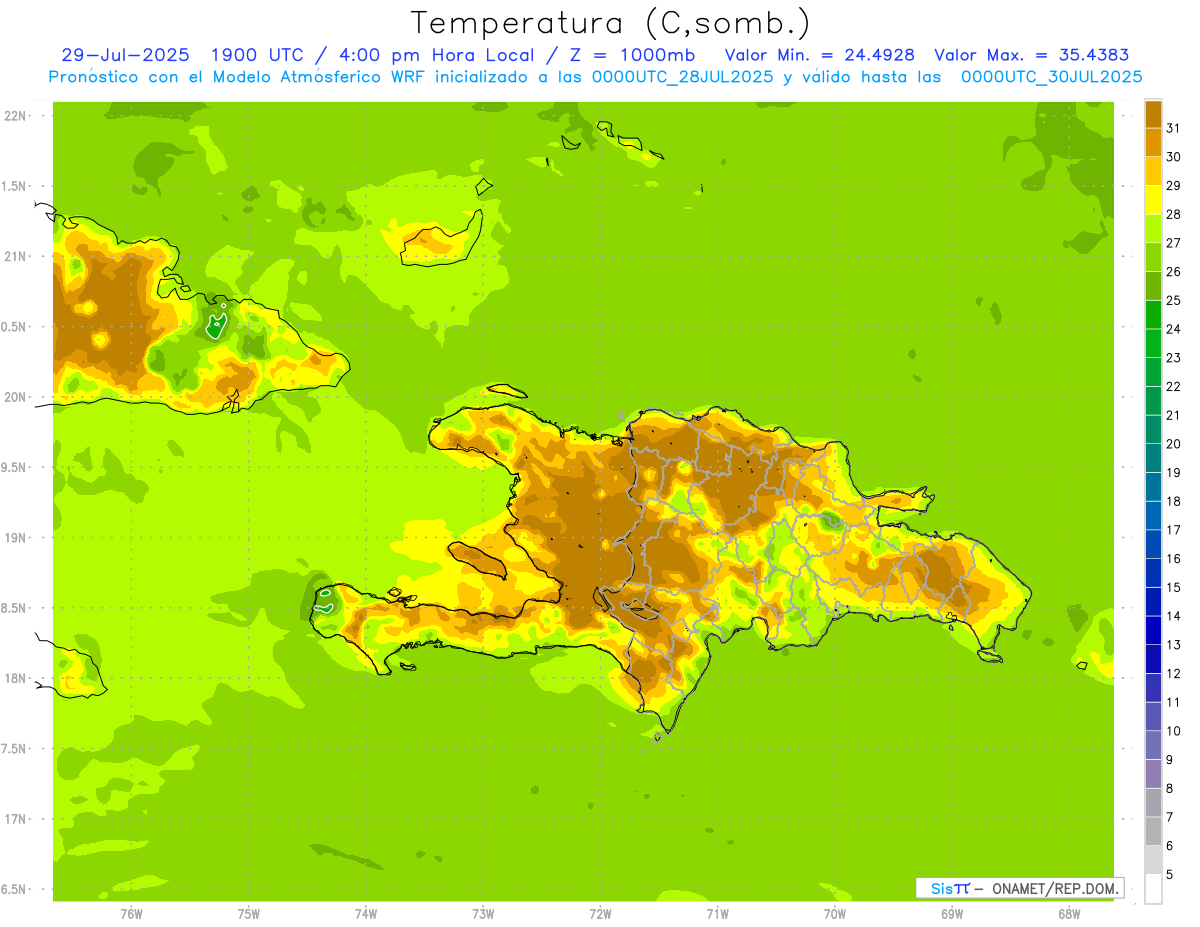Screen dimensions: 1200x927
Task: Click the "22N" latitude label
Action: 16,115
